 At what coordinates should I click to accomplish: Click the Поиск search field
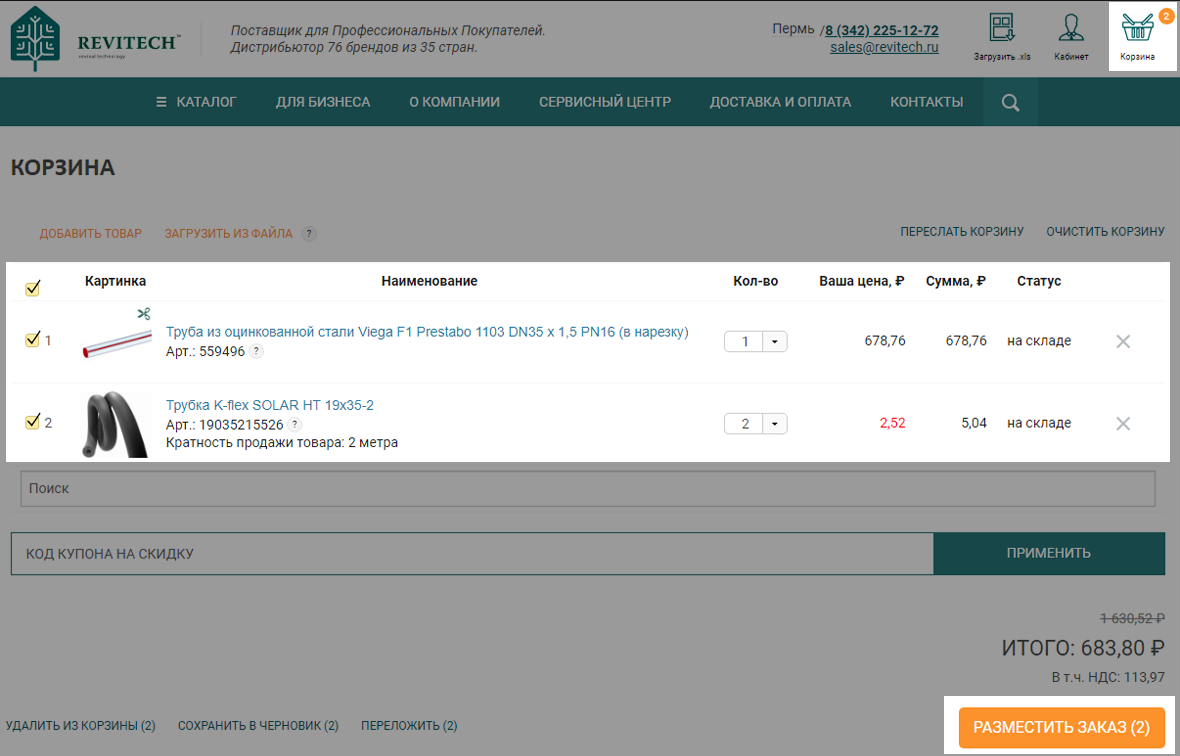588,488
